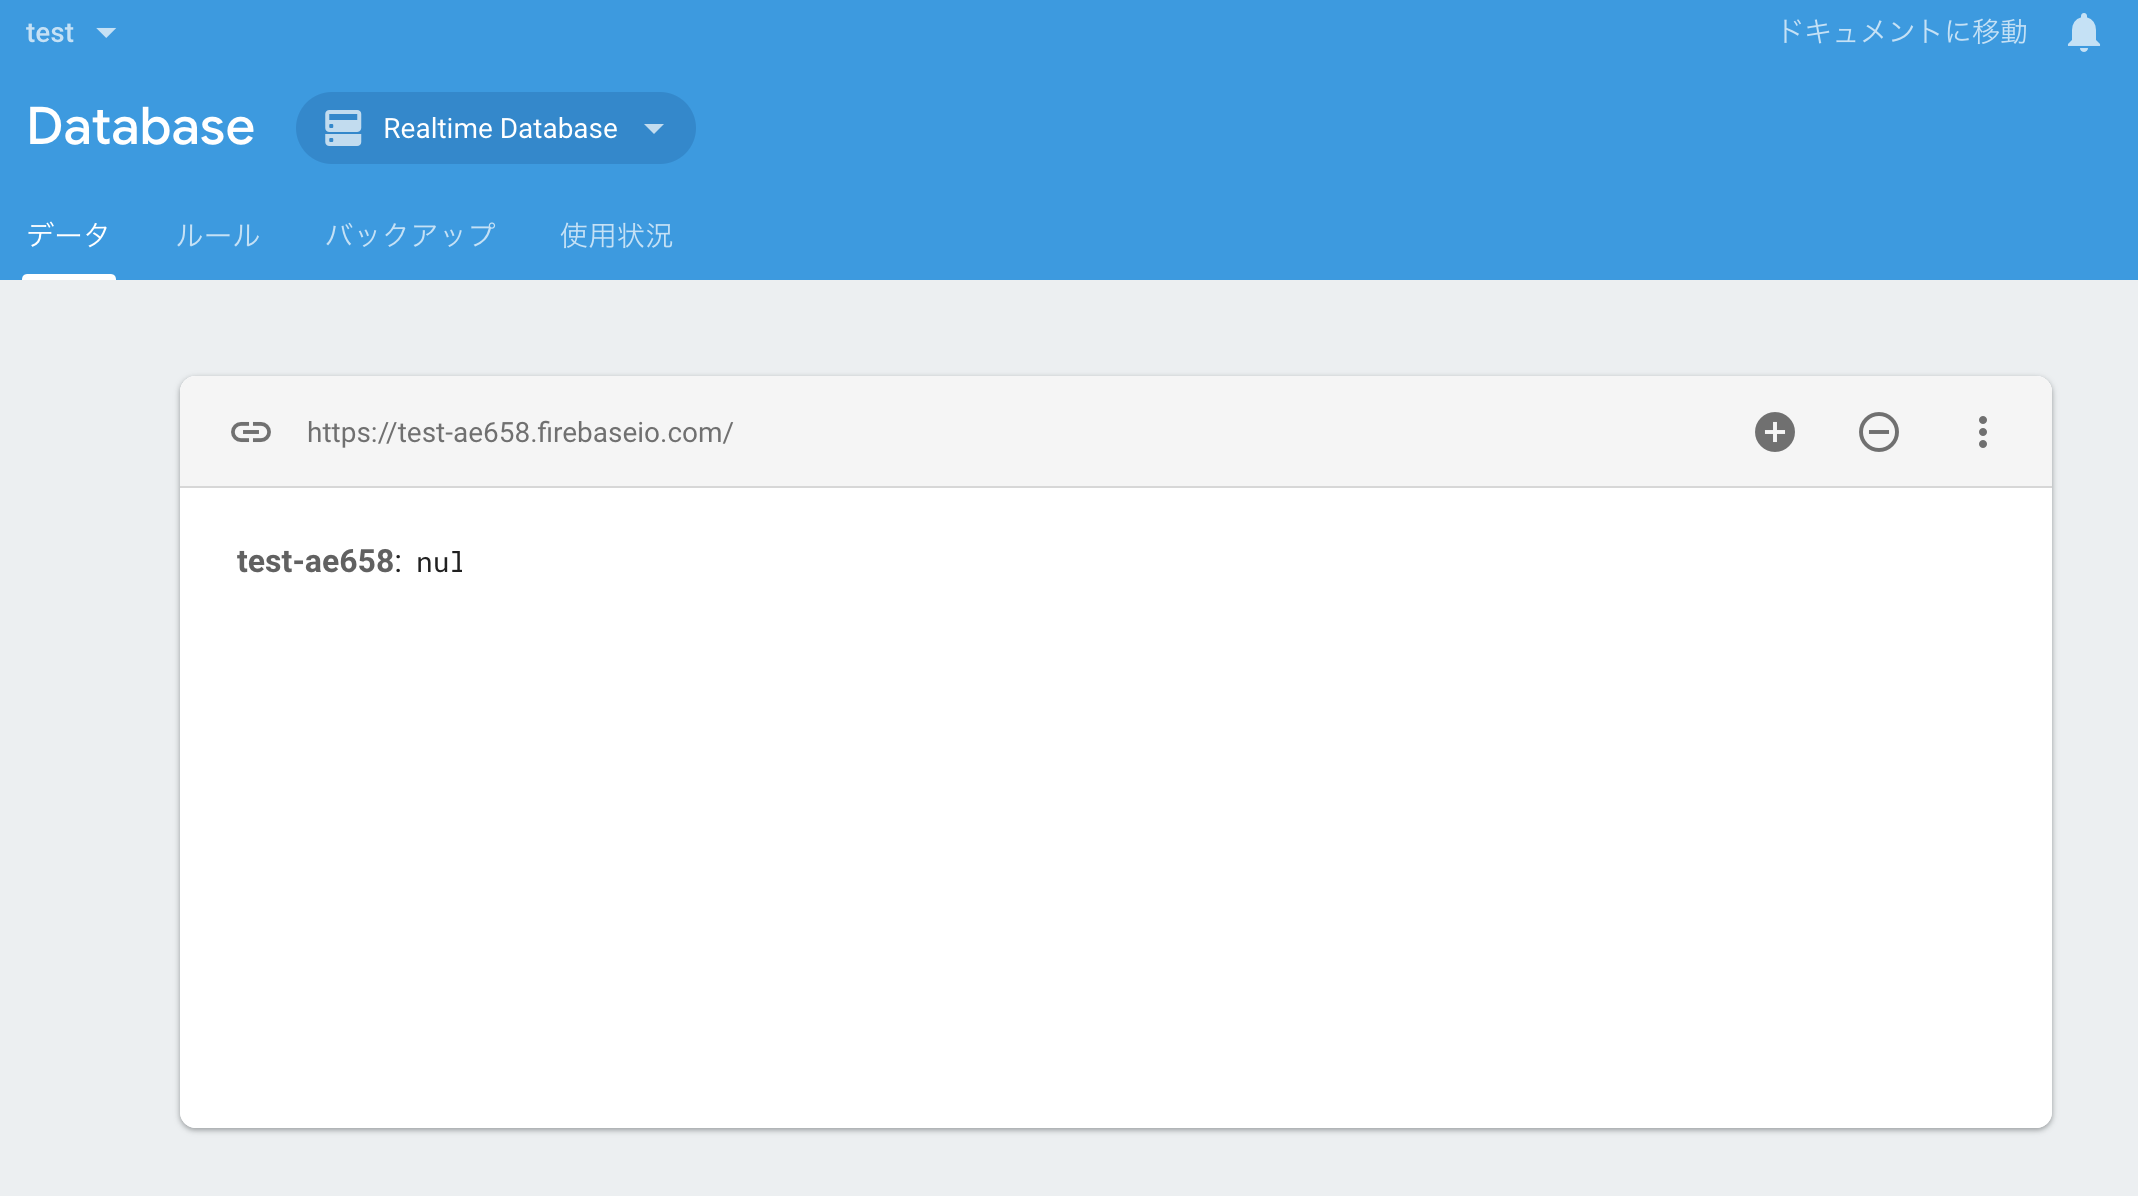Click the database storage icon in selector
Screen dimensions: 2138x1196
pyautogui.click(x=343, y=128)
